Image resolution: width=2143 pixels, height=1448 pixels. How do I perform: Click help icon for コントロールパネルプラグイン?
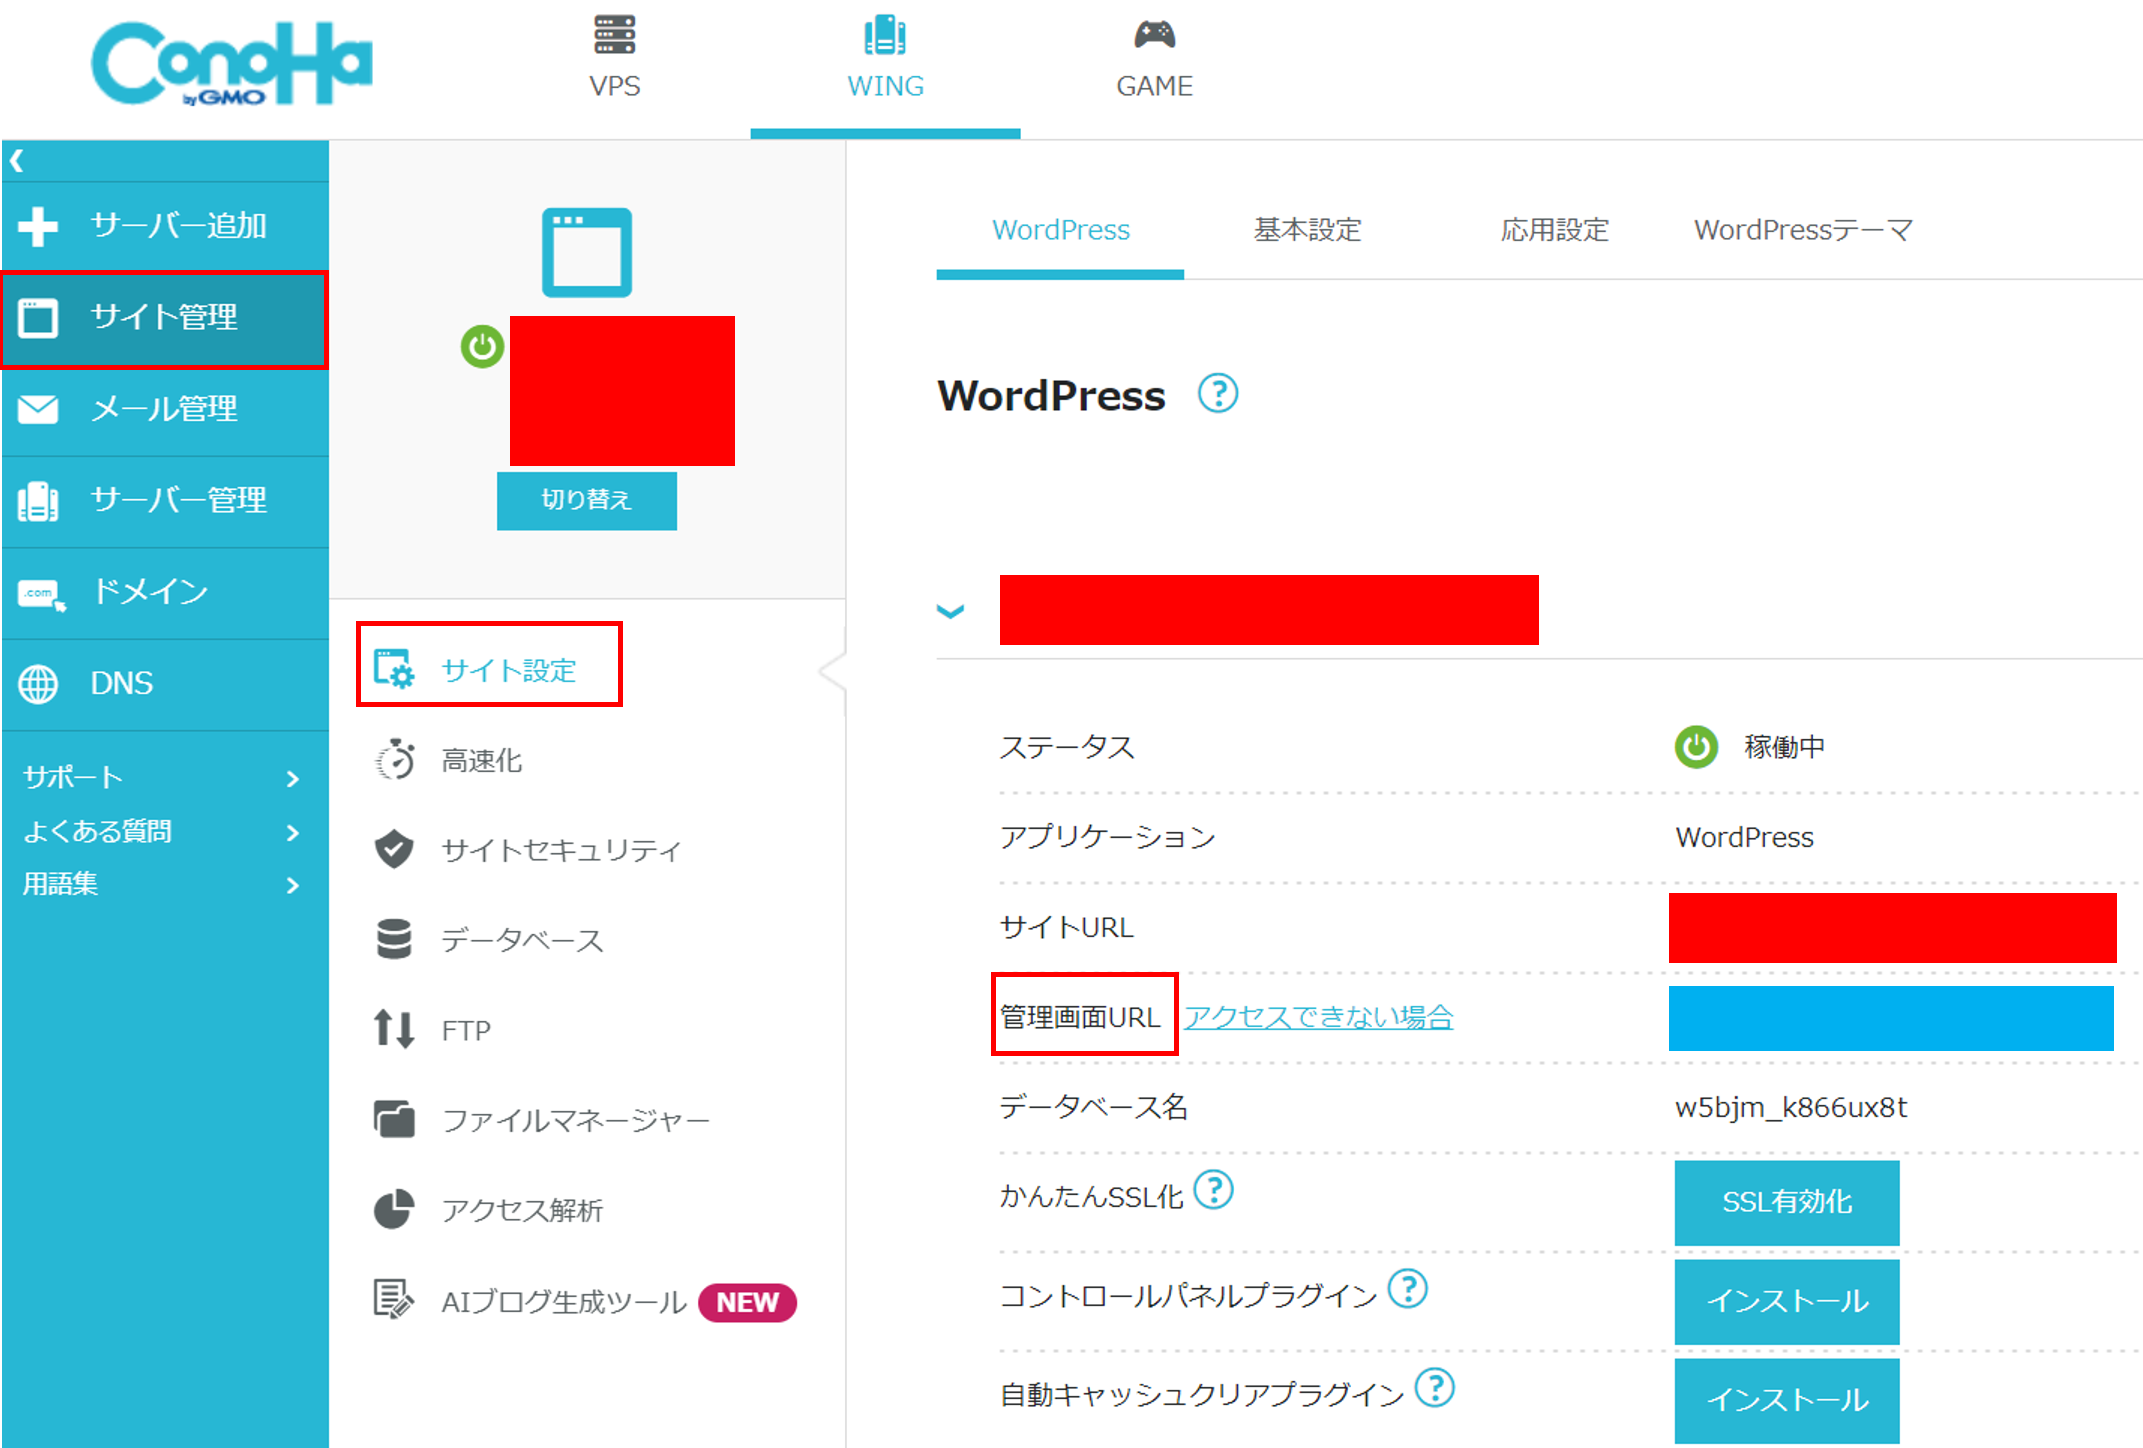pyautogui.click(x=1408, y=1288)
